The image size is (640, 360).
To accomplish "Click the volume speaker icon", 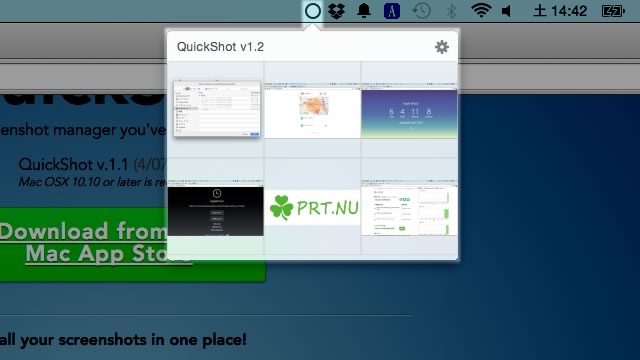I will tap(507, 11).
